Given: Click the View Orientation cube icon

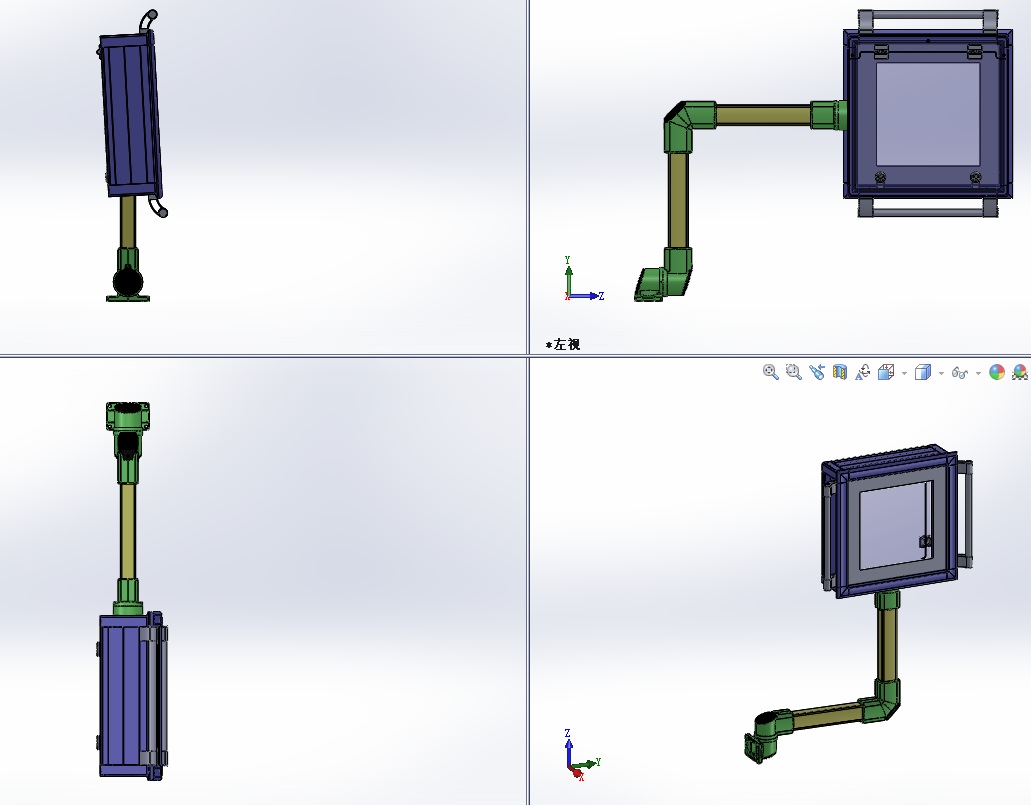Looking at the screenshot, I should [886, 372].
